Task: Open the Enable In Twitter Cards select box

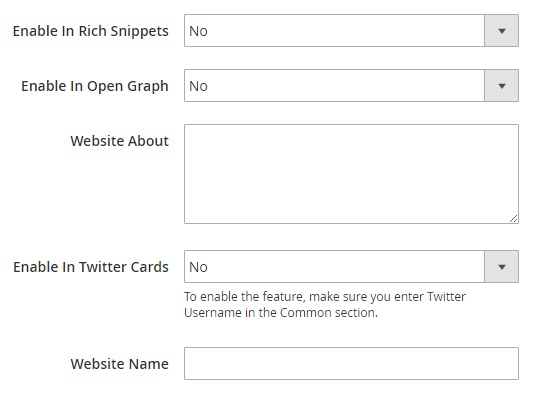Action: point(351,267)
